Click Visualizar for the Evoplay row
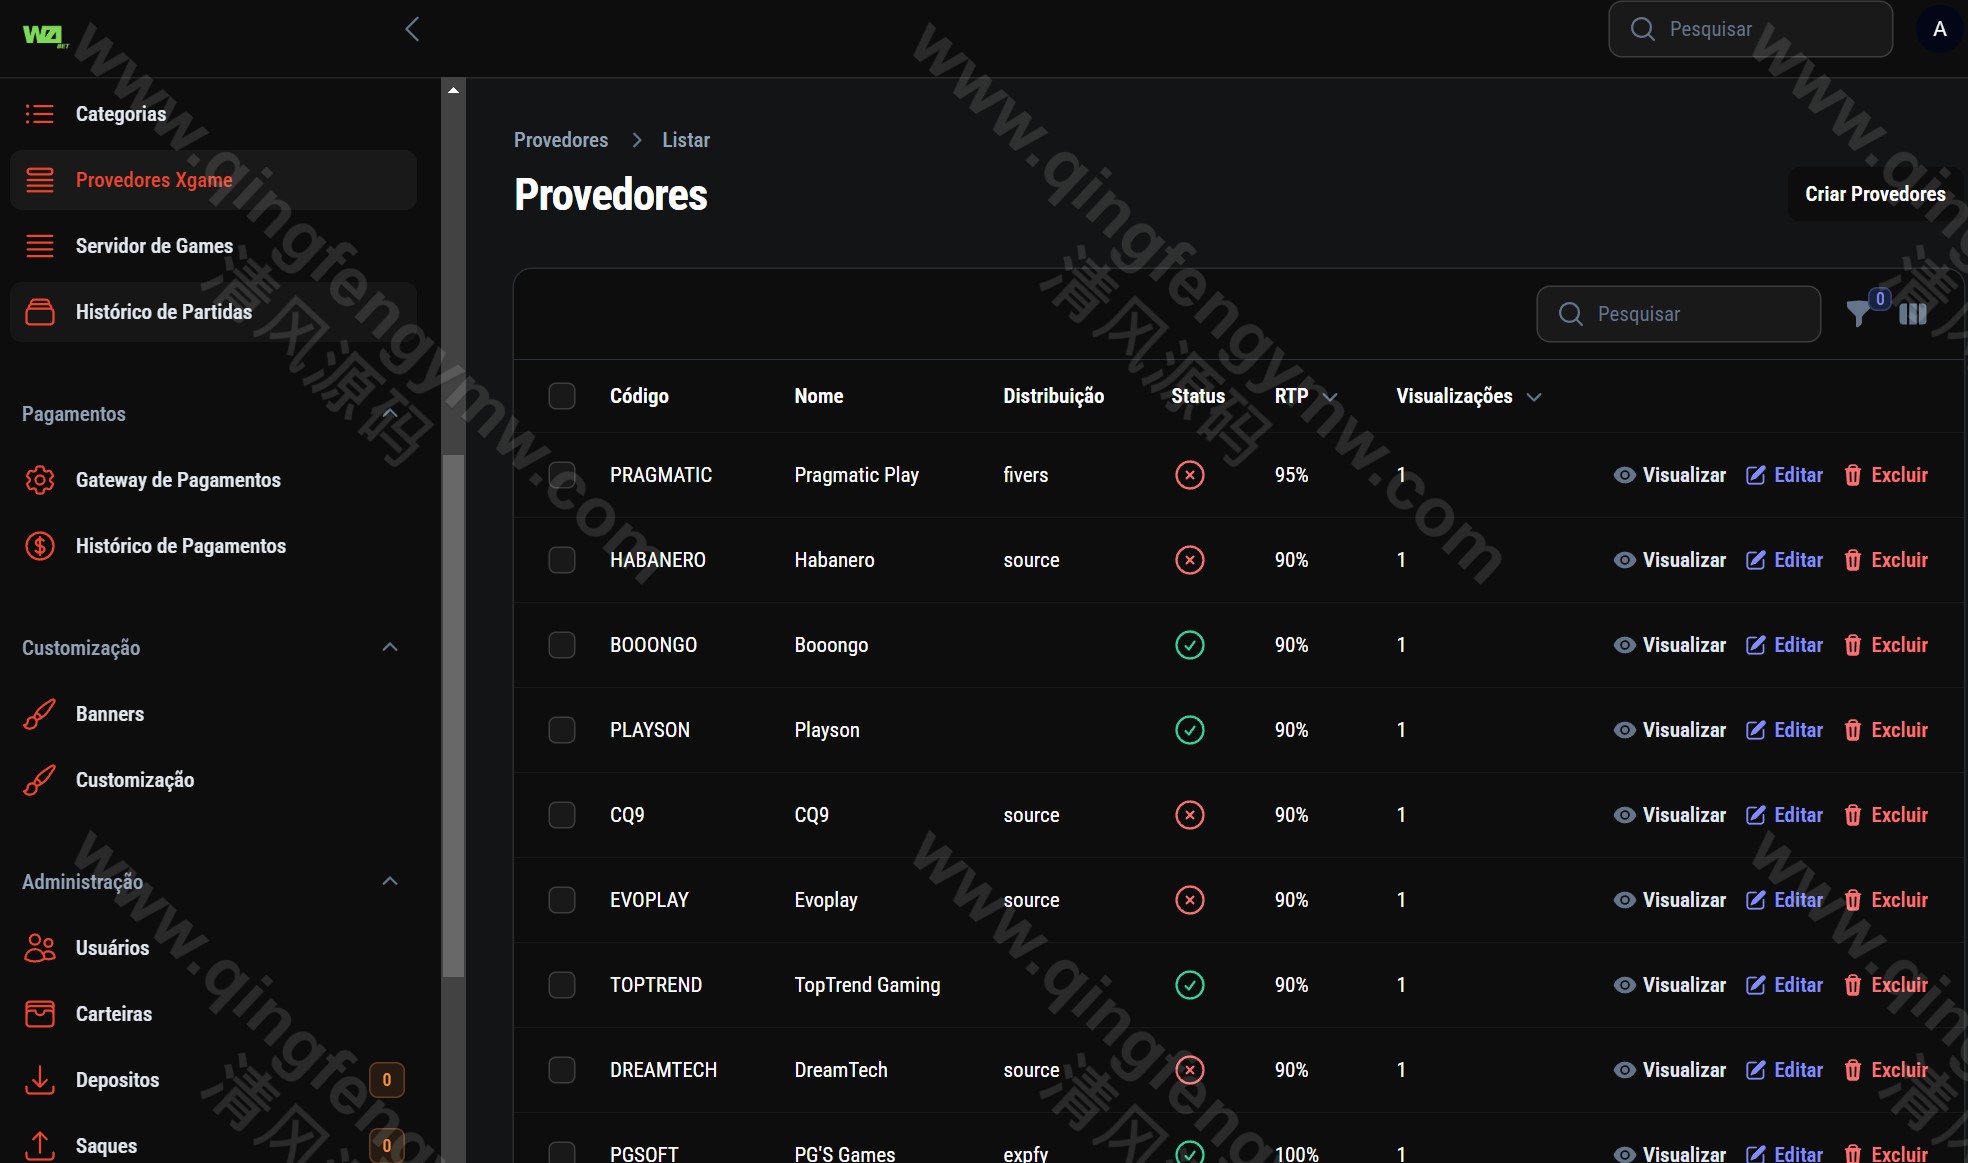 (1670, 900)
